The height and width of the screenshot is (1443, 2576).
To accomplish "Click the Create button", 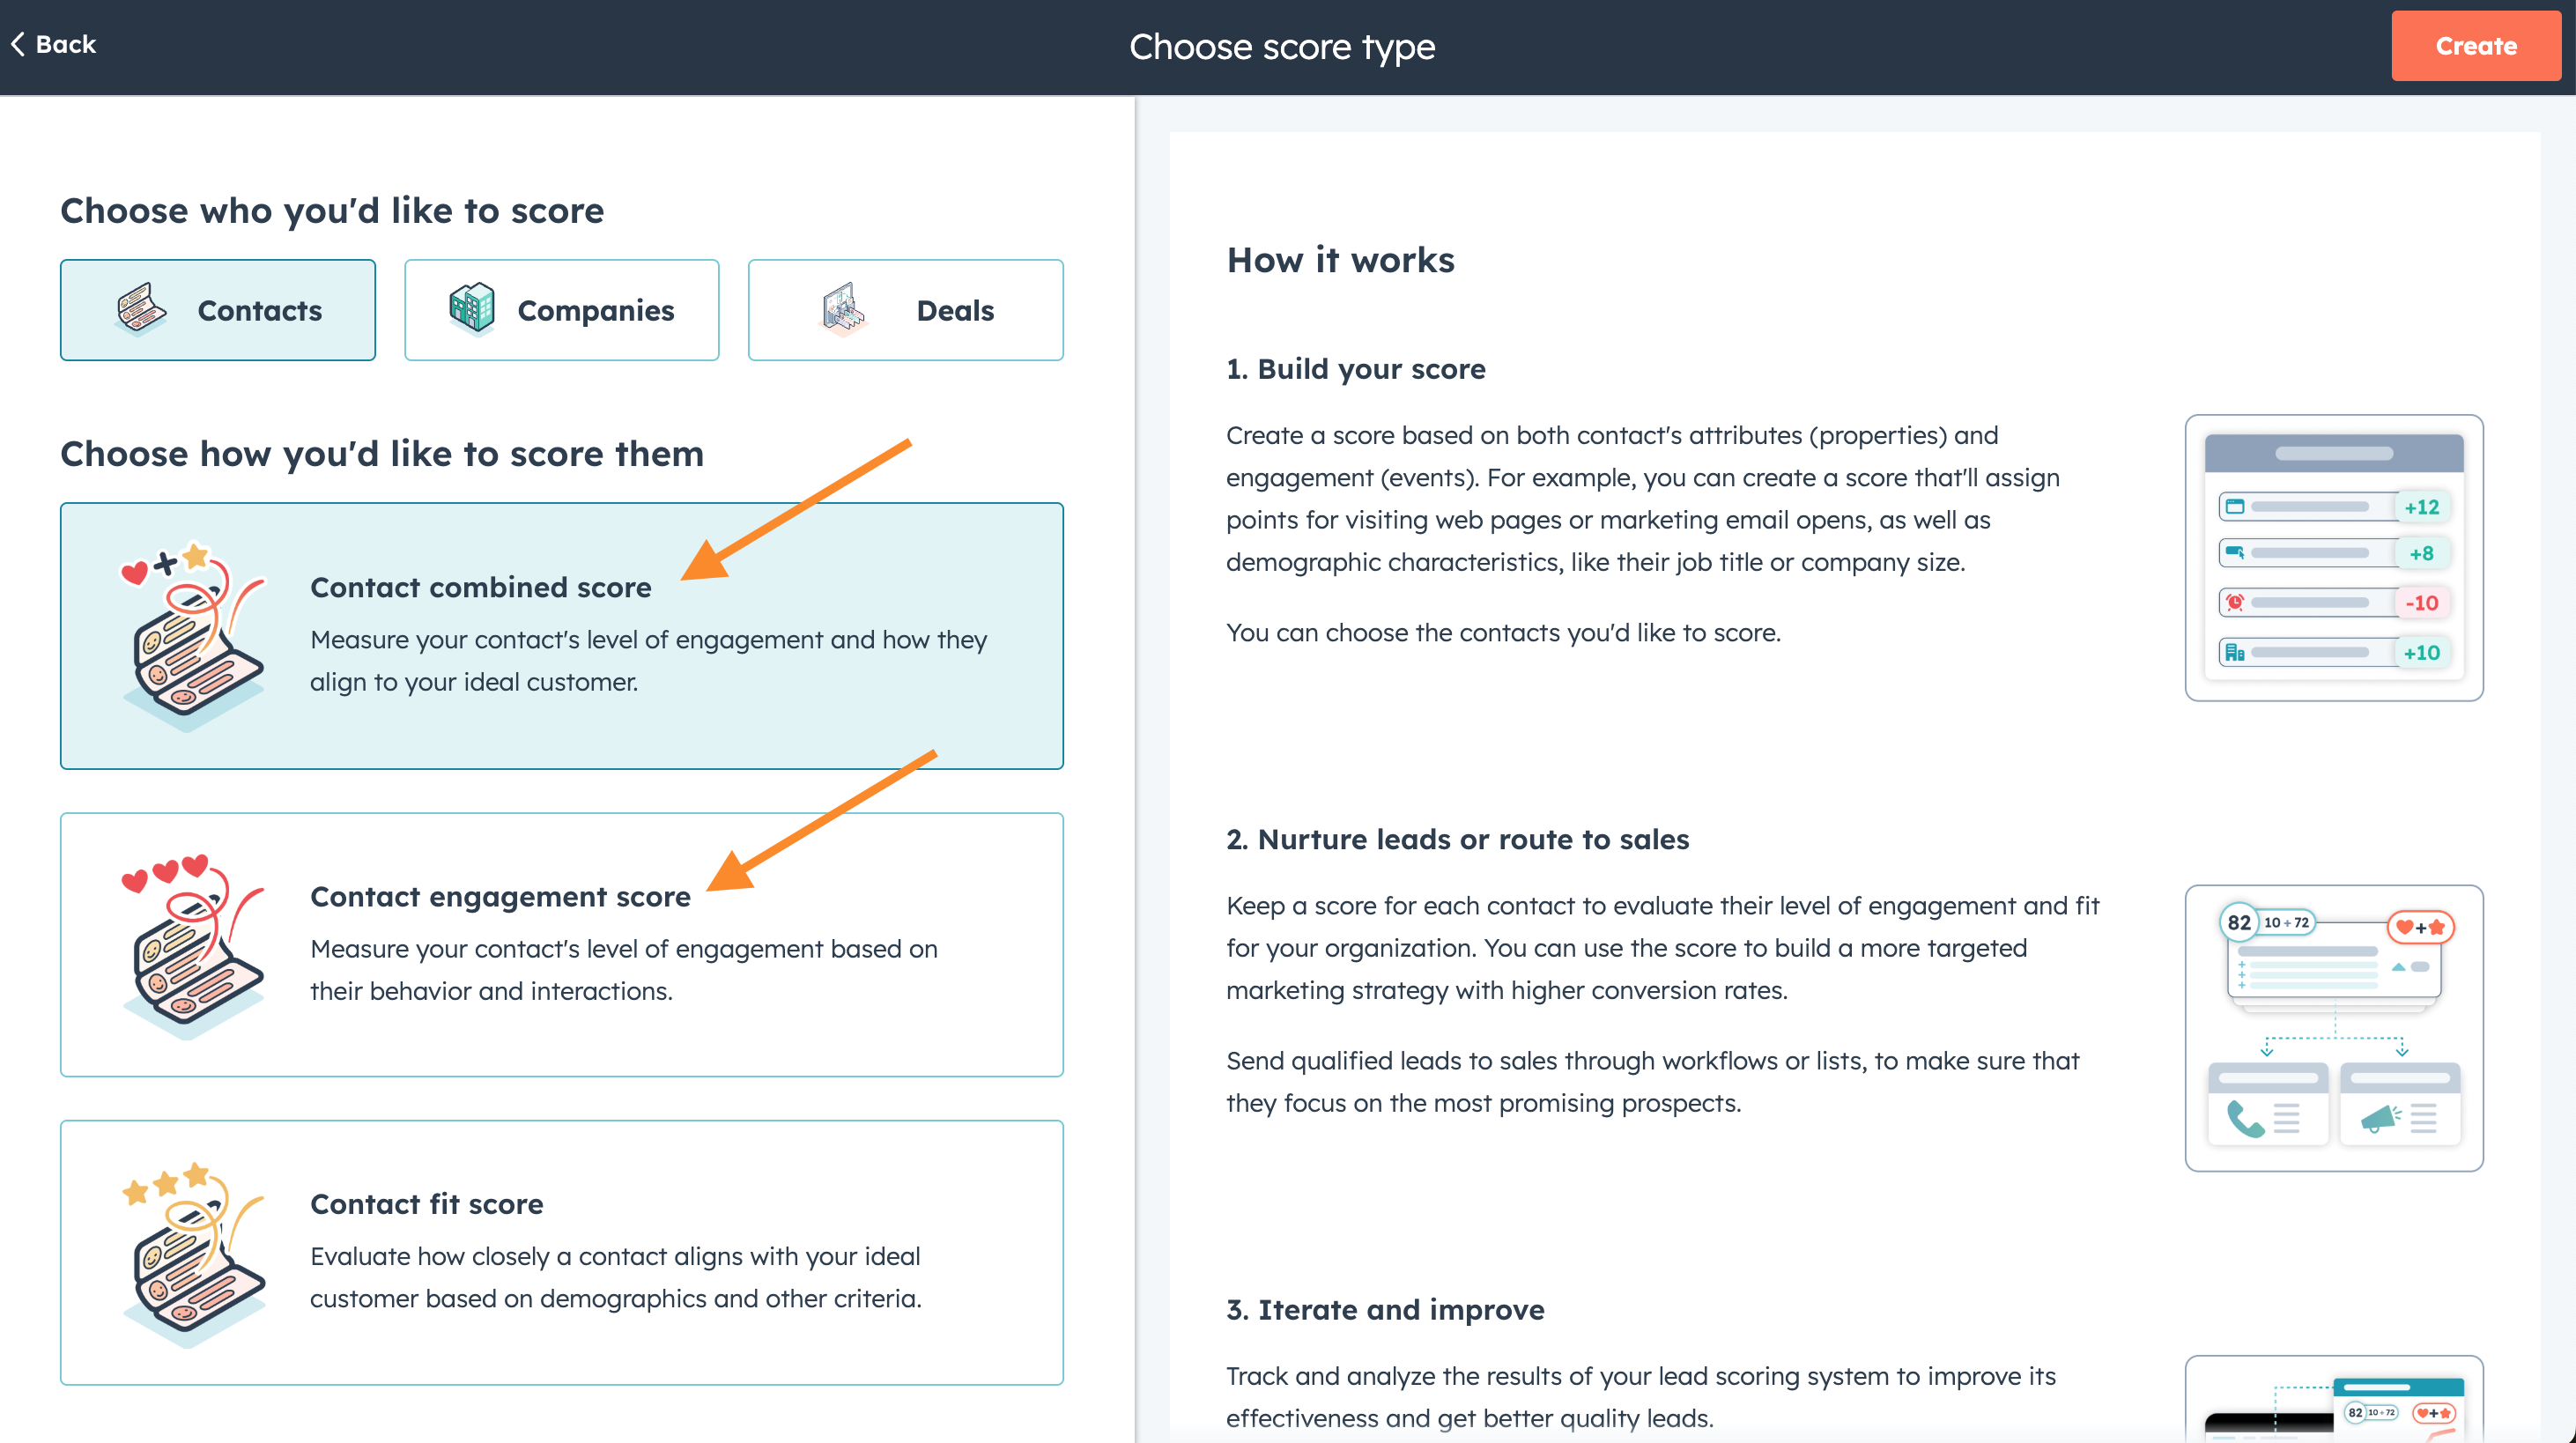I will (2475, 45).
